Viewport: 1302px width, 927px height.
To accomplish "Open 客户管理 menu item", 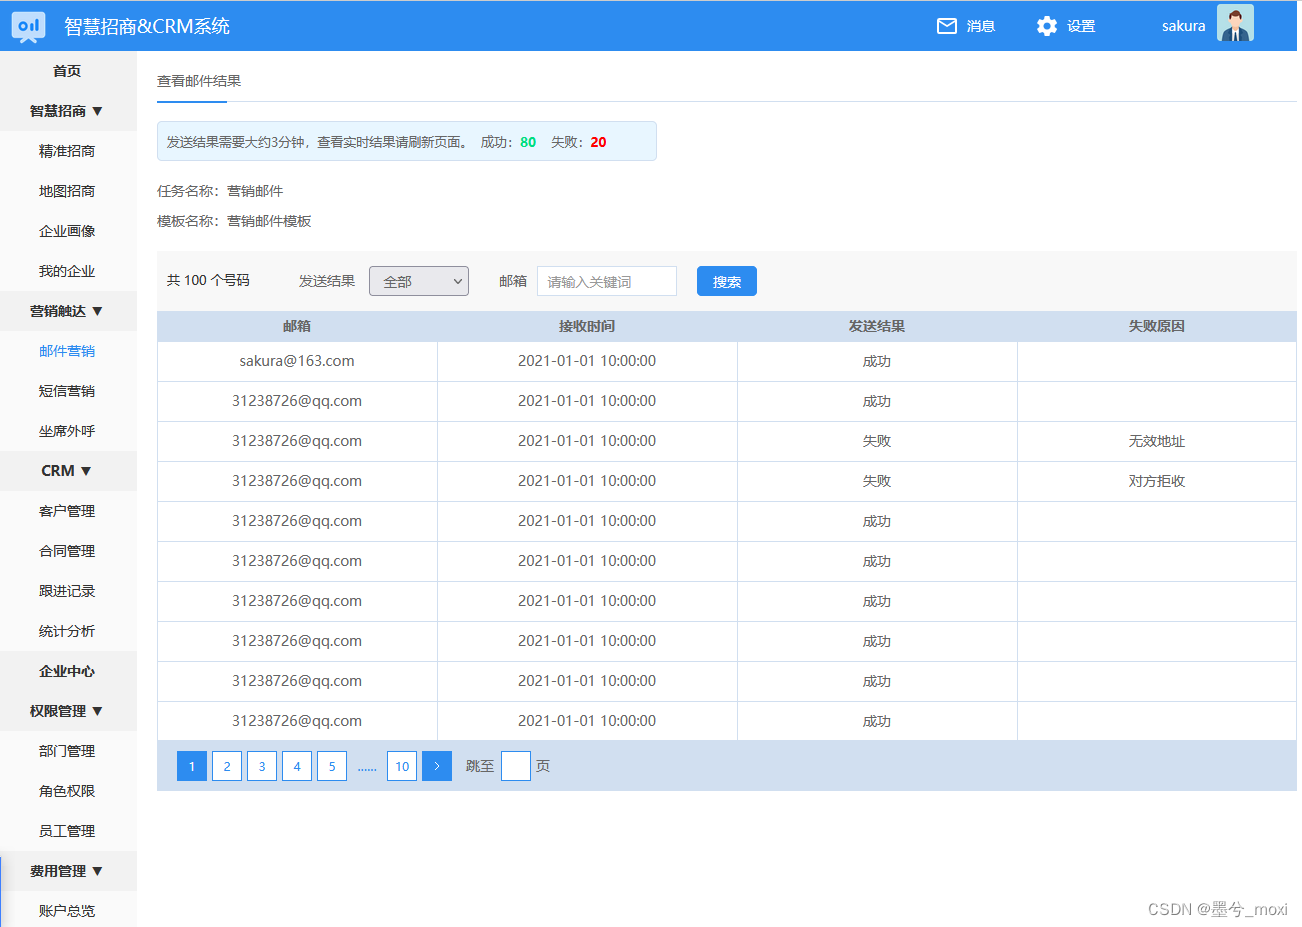I will (x=67, y=511).
